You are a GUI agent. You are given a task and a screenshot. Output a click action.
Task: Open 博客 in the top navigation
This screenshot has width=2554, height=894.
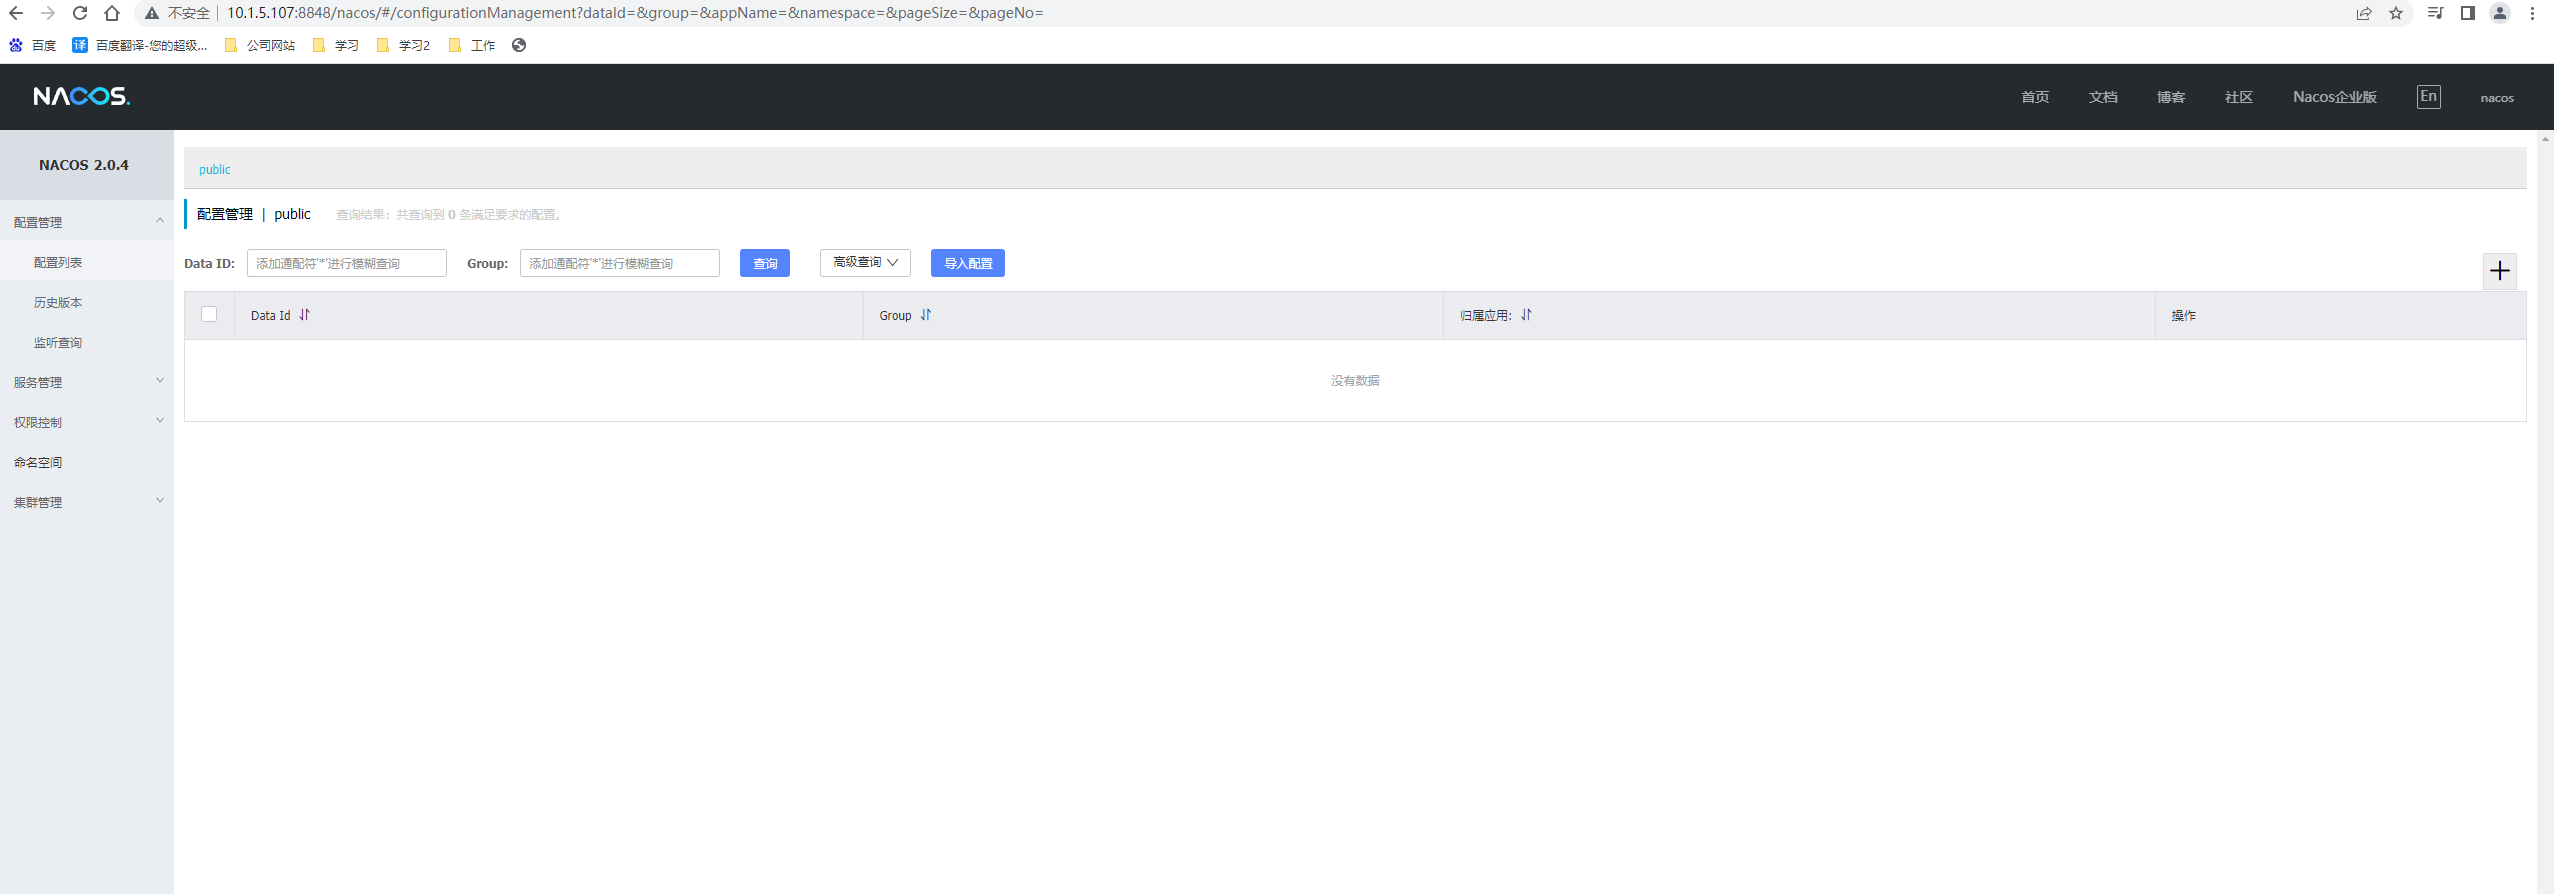coord(2171,97)
